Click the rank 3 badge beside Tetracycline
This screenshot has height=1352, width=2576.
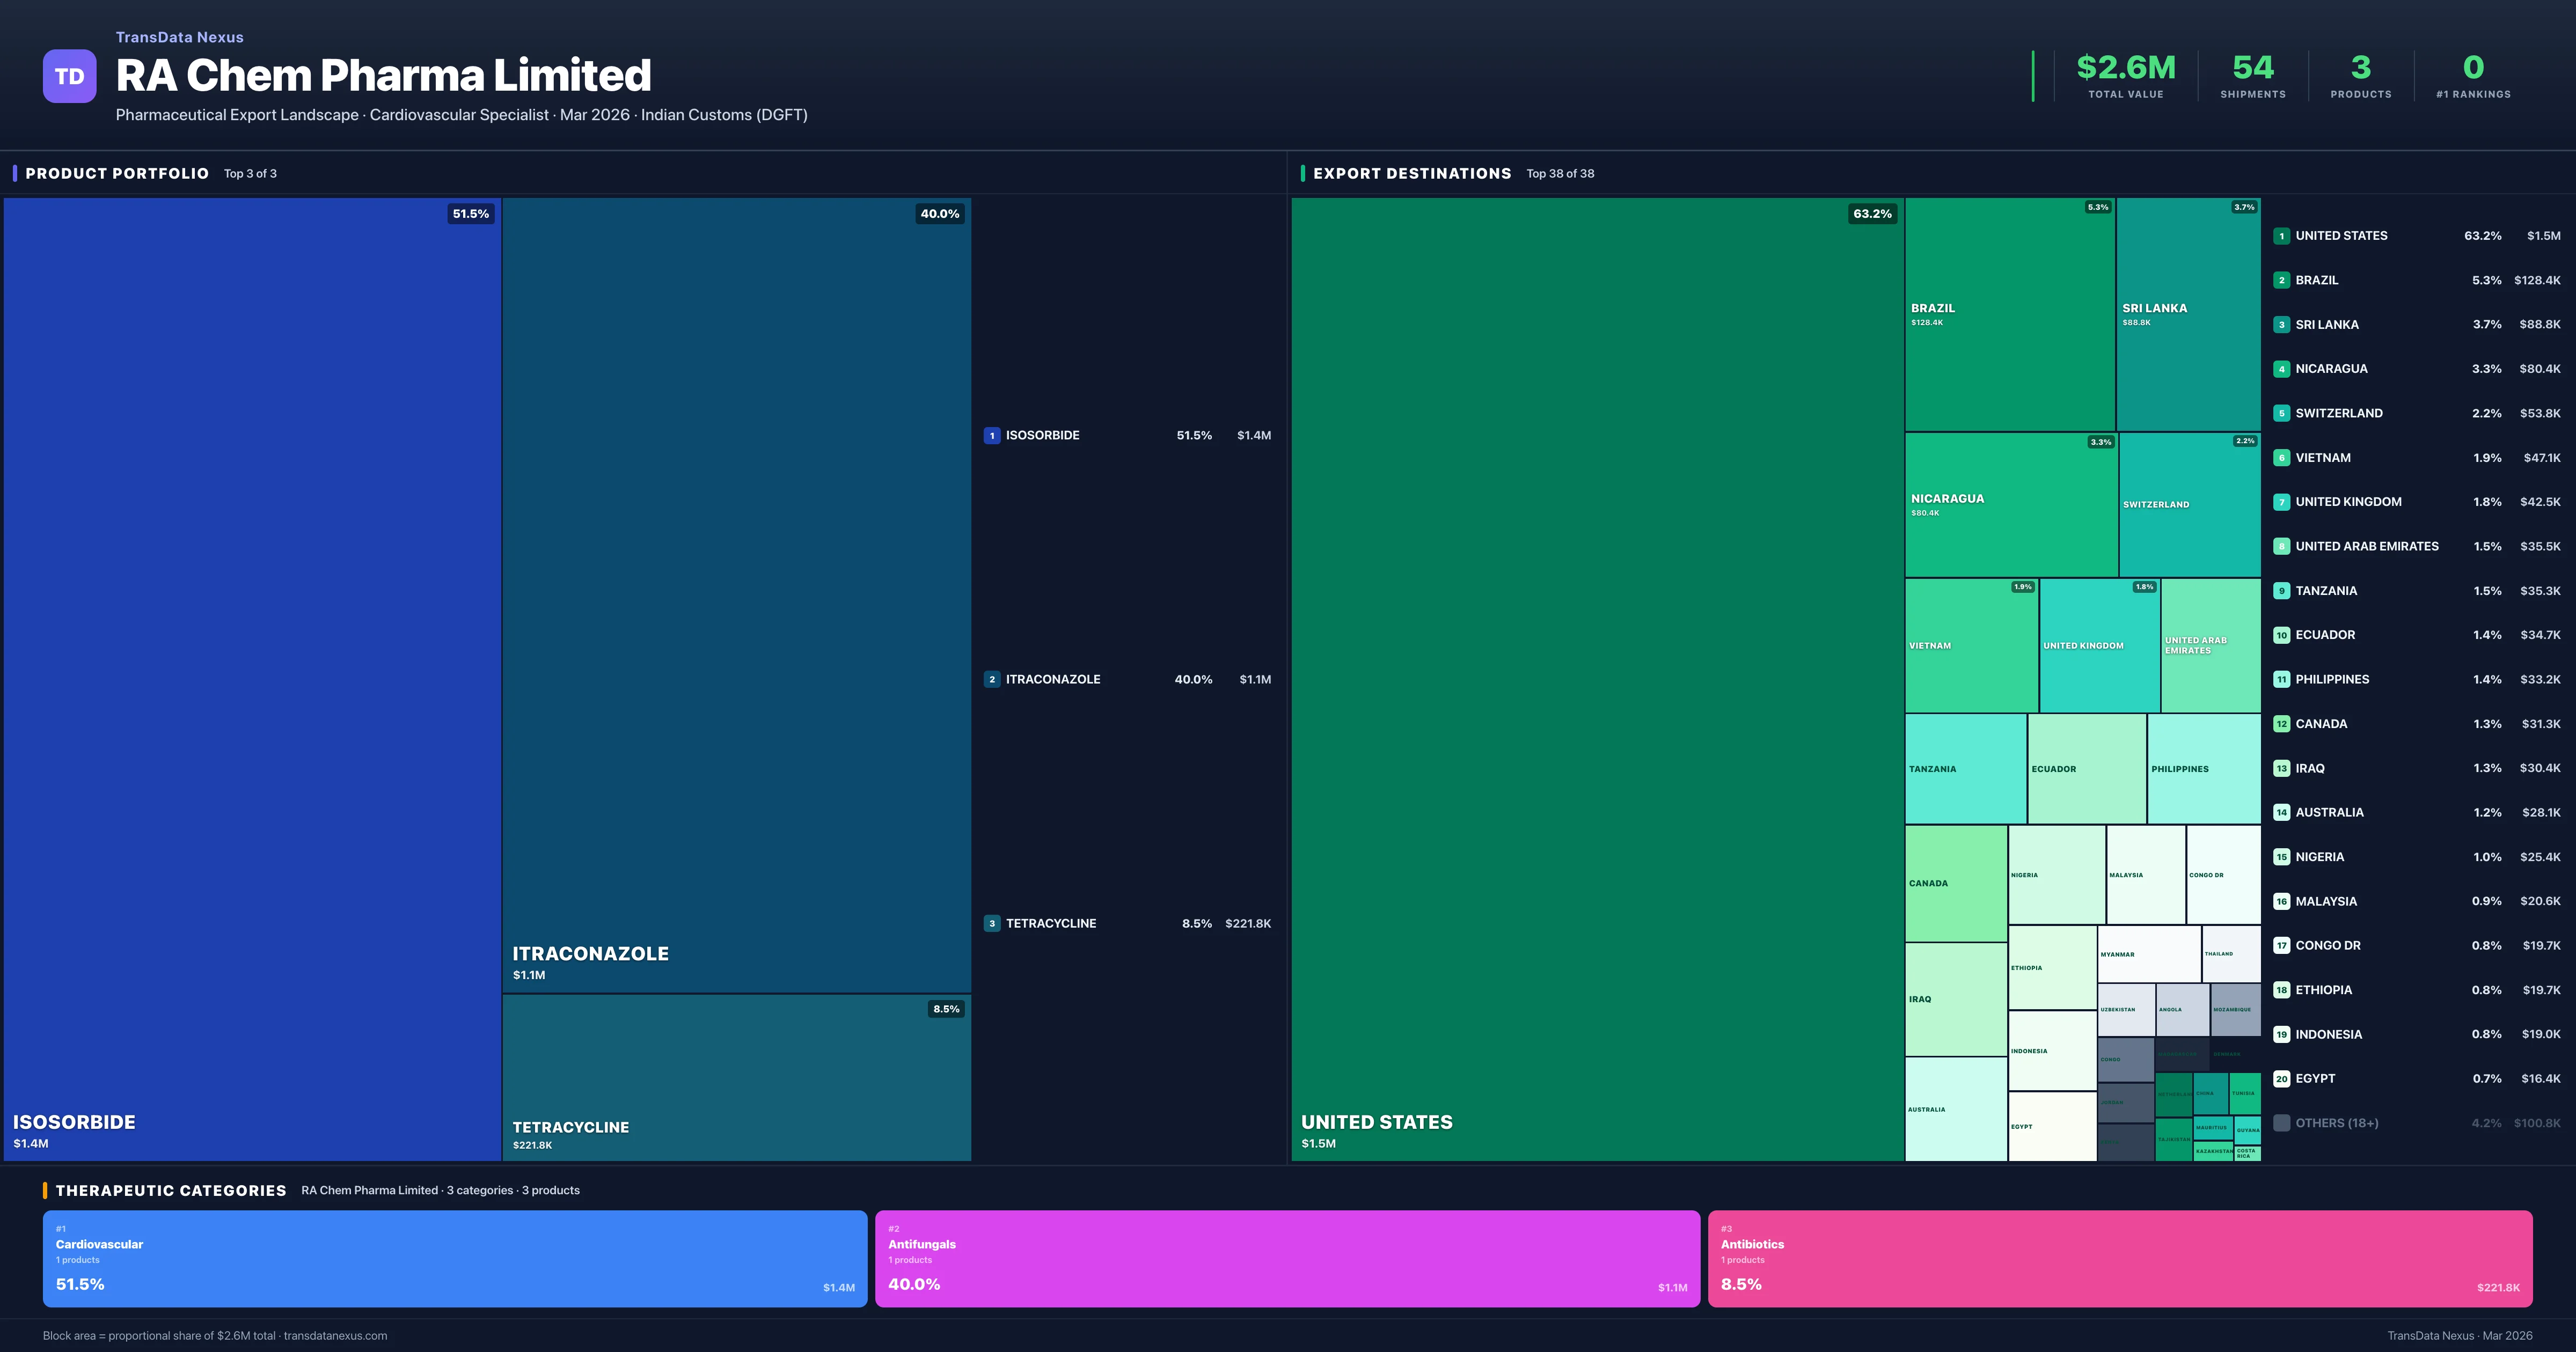(x=991, y=923)
